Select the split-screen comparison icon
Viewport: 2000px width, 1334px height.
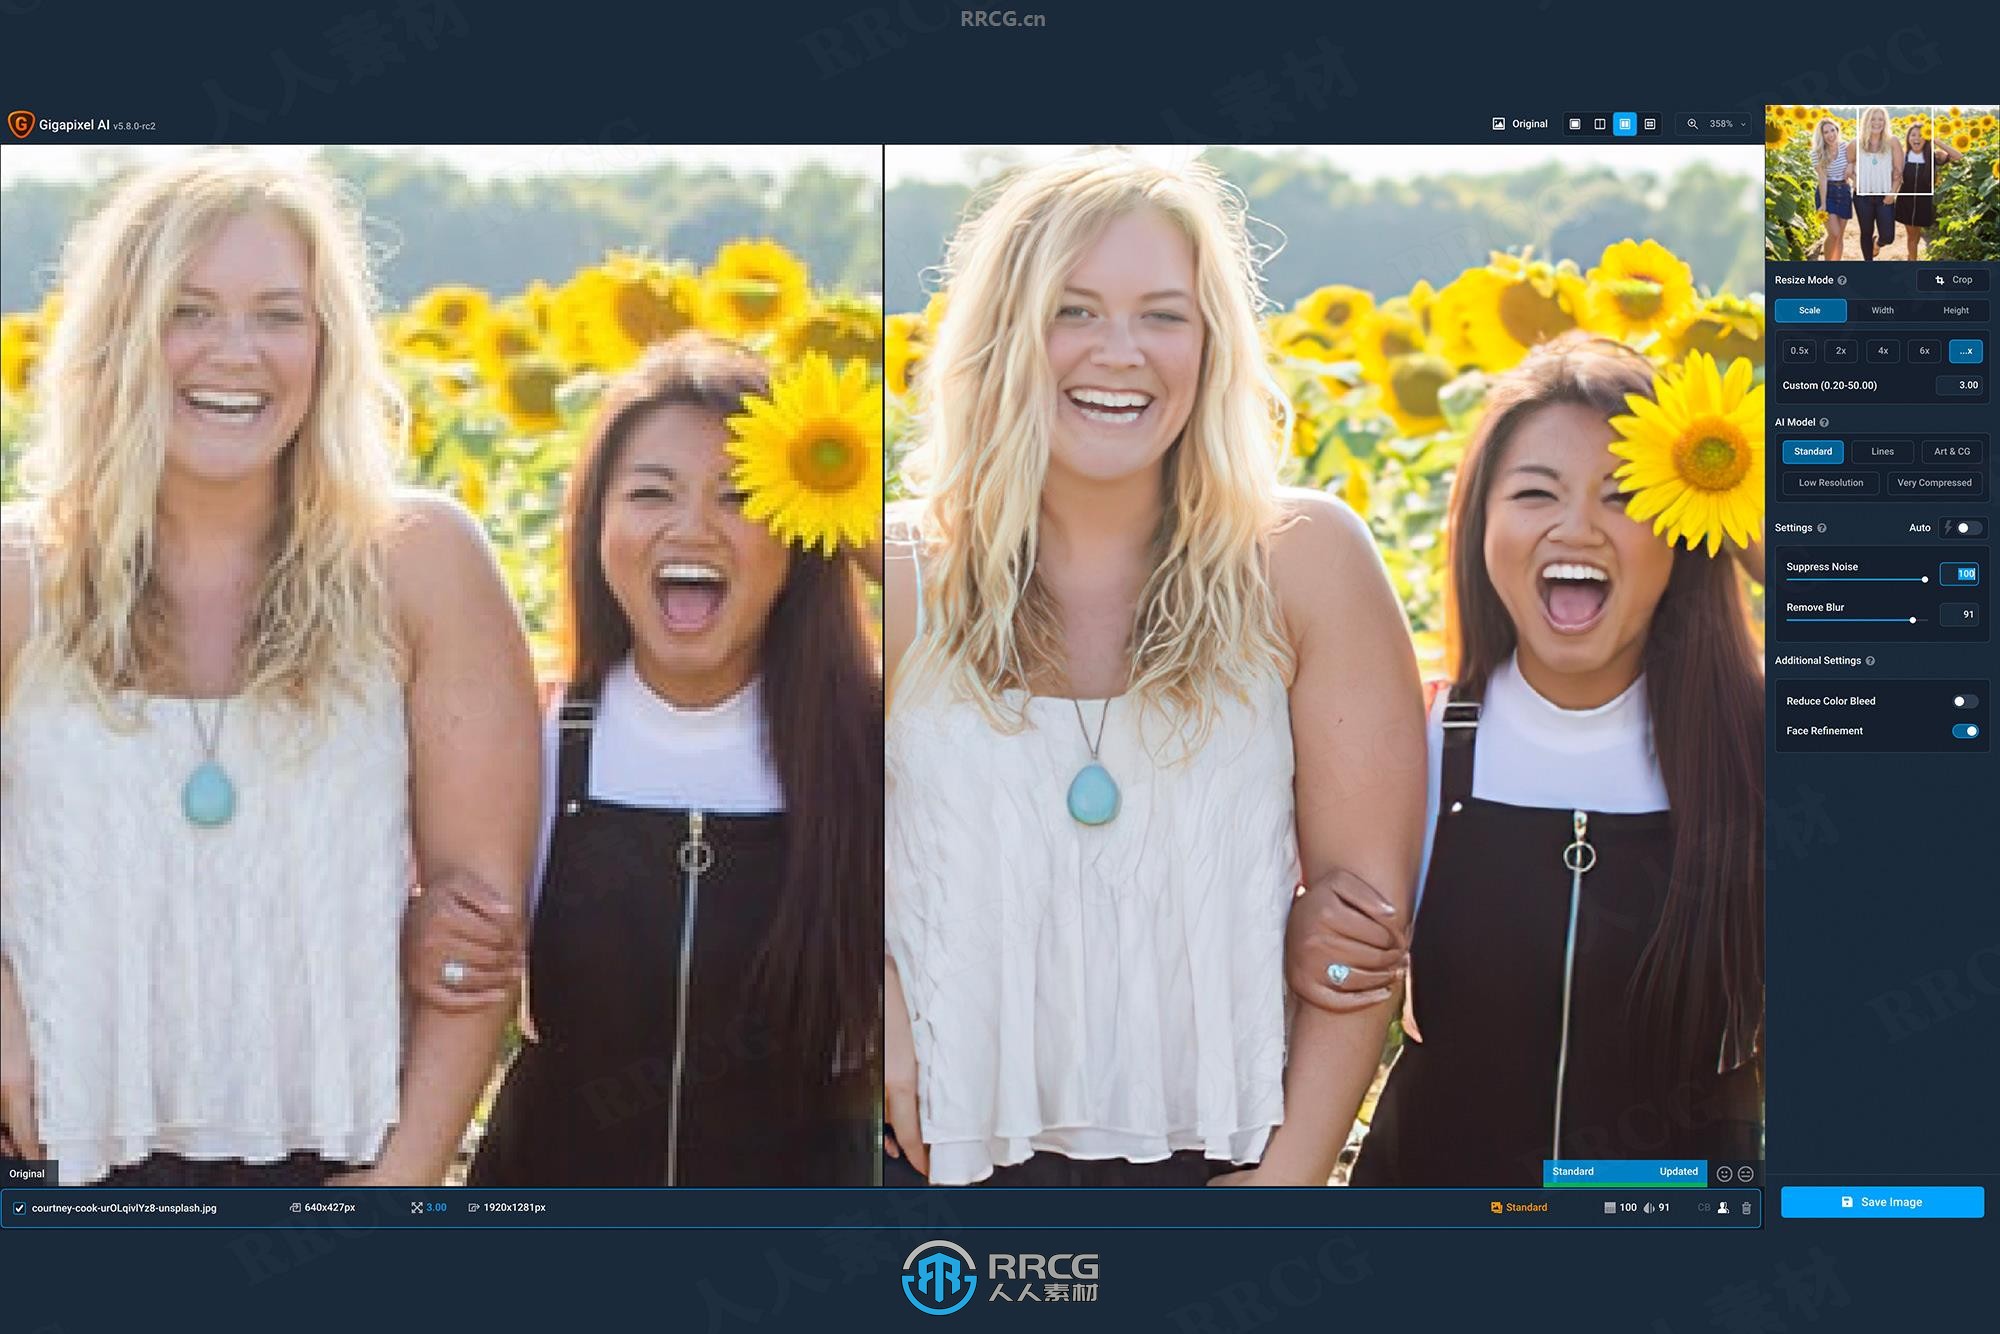(x=1622, y=125)
